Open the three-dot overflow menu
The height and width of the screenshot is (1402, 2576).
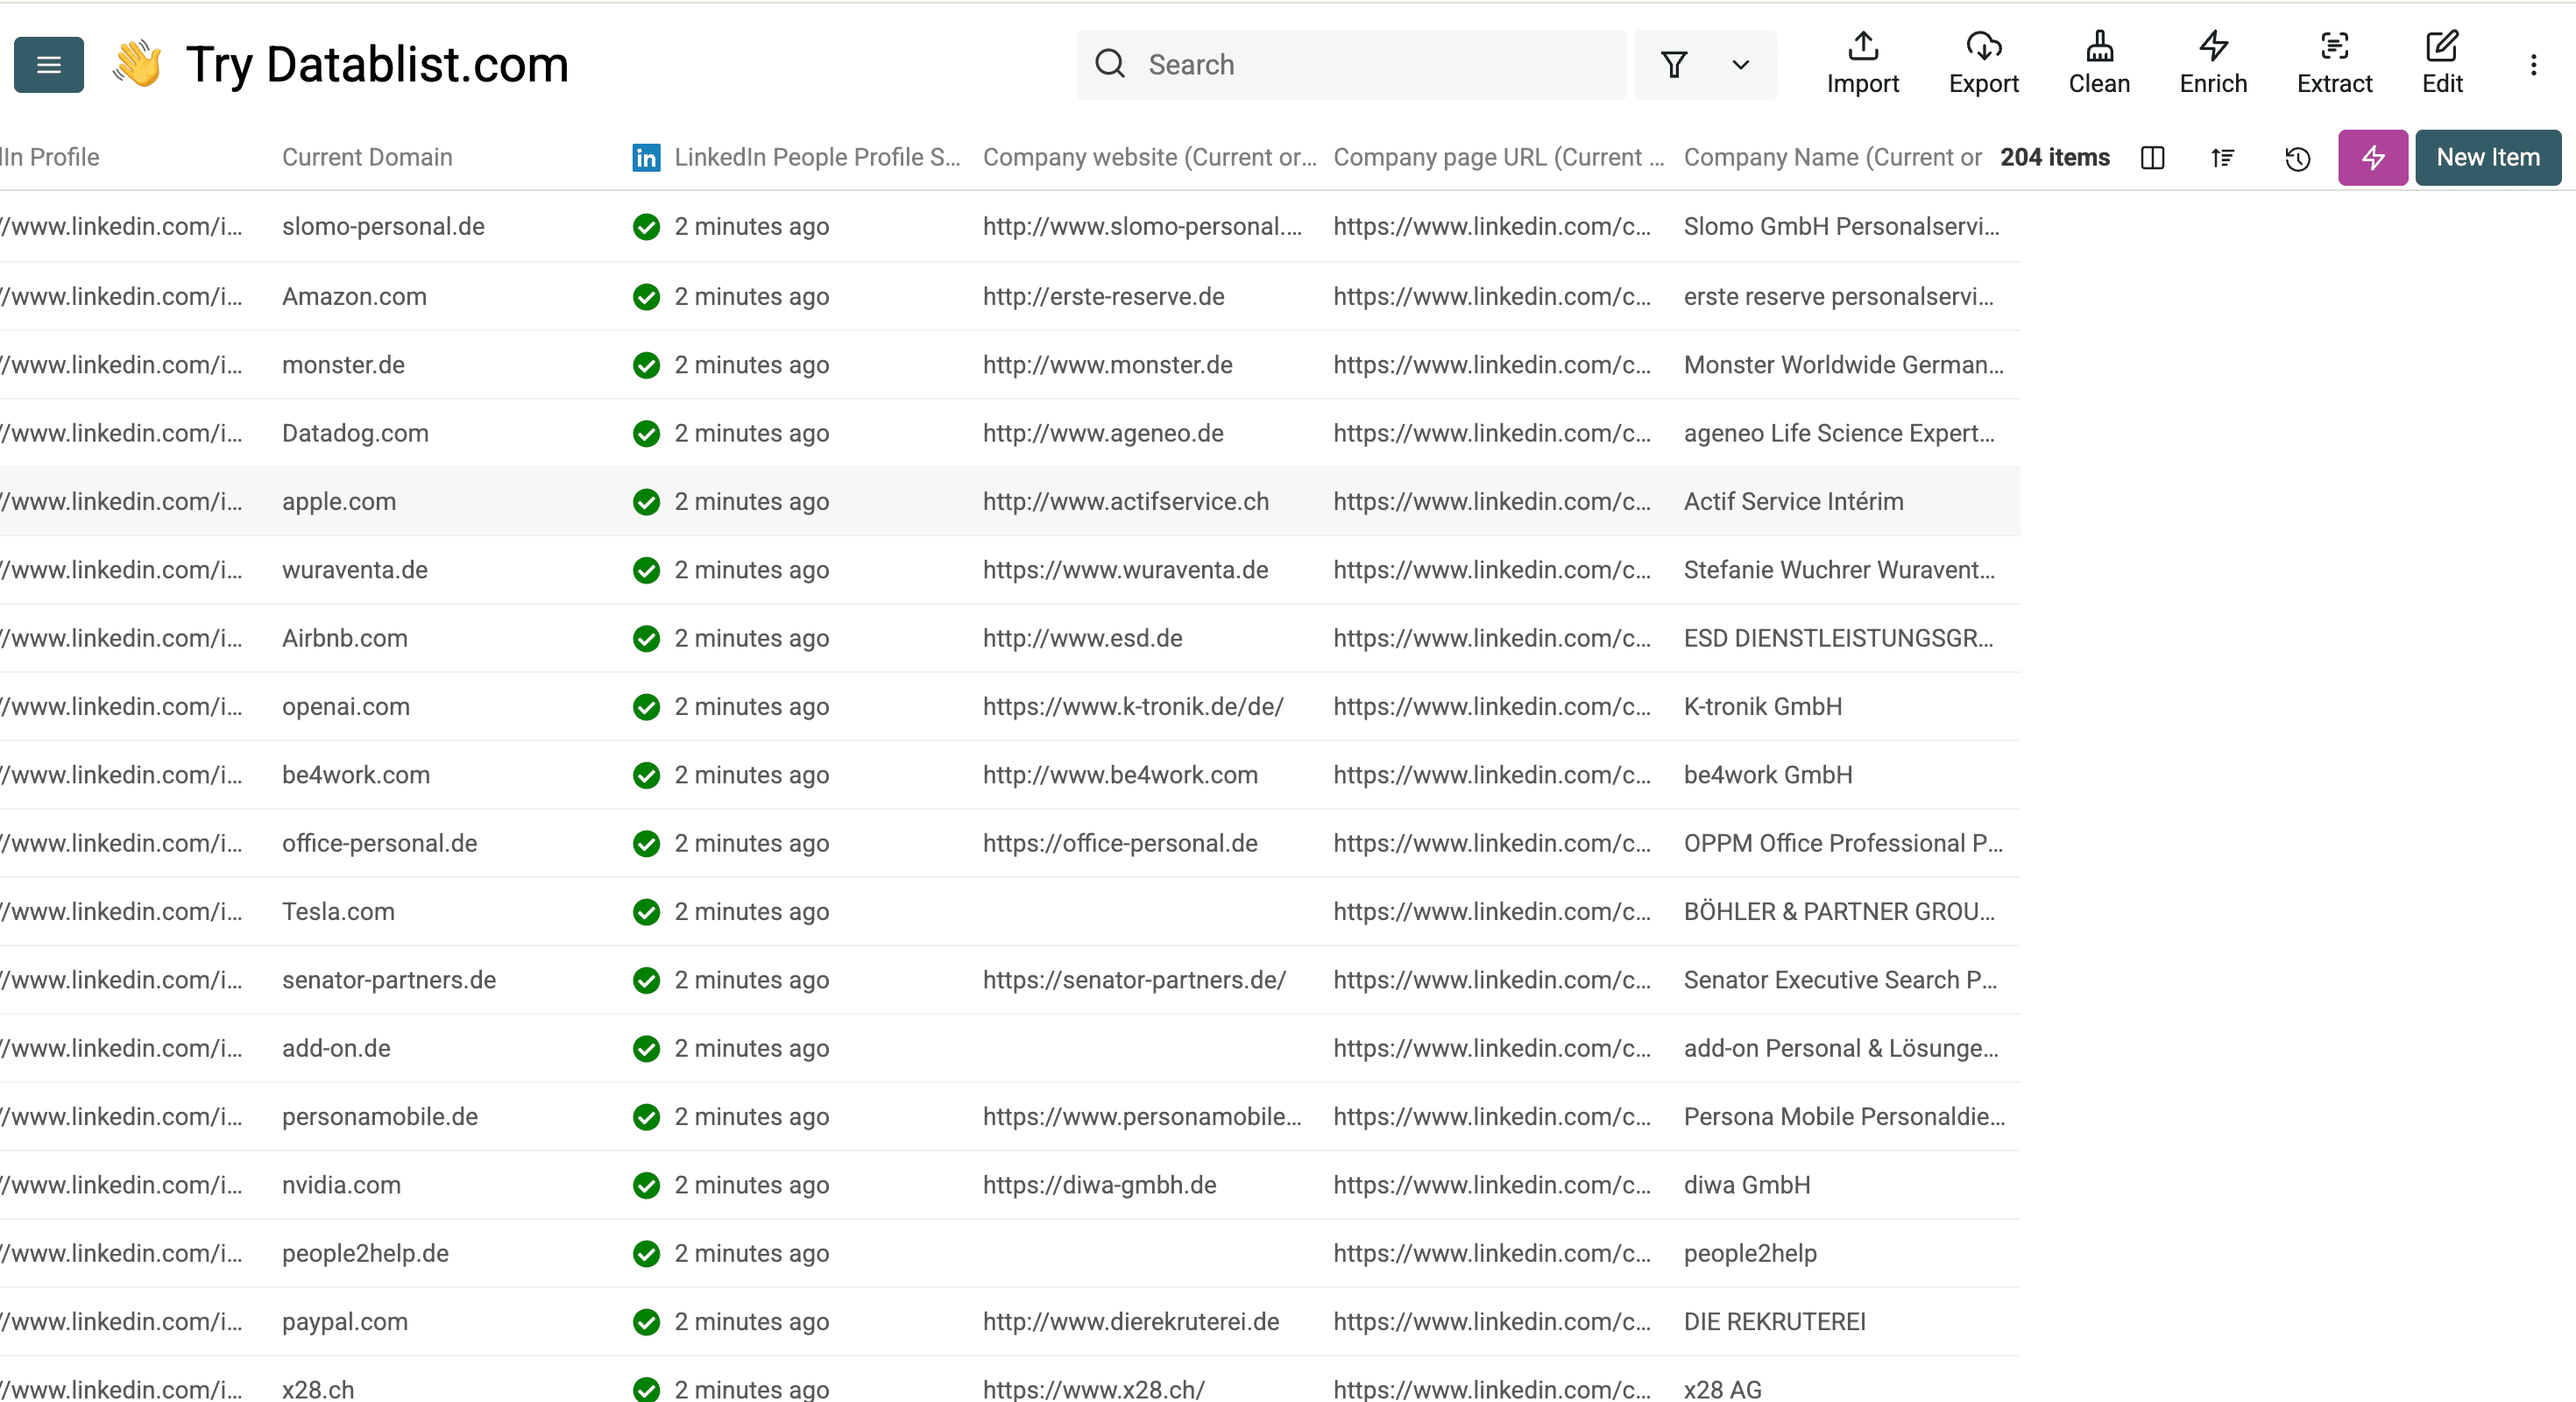pos(2535,64)
